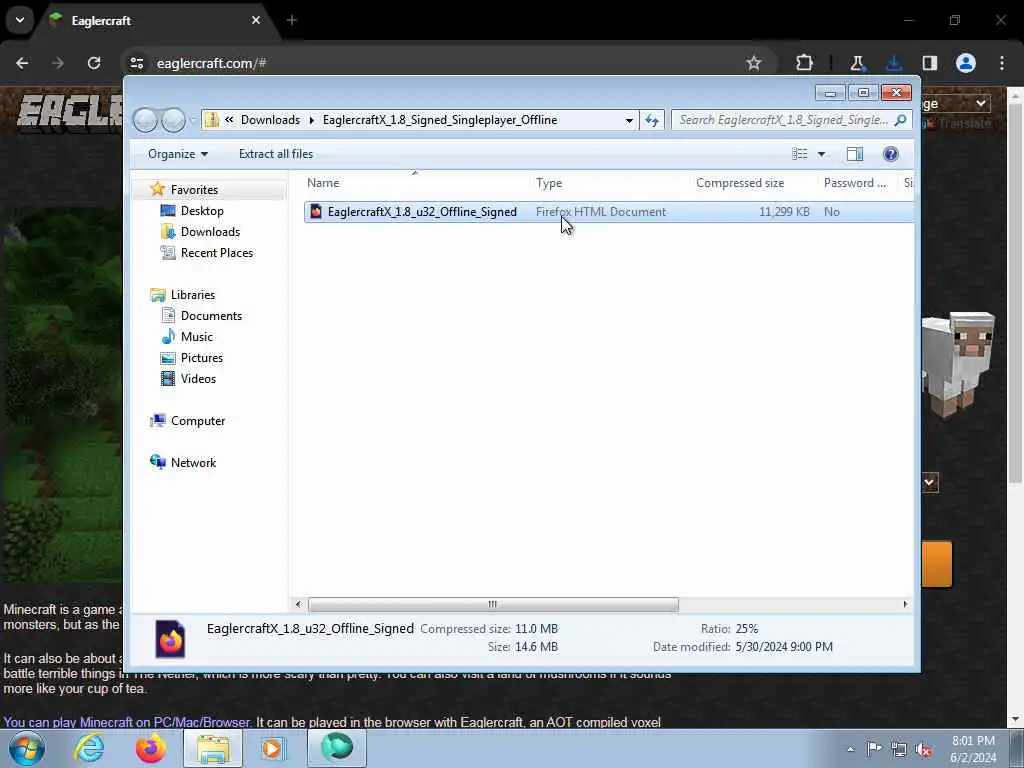Open Explorer Help icon
The height and width of the screenshot is (768, 1024).
point(890,154)
